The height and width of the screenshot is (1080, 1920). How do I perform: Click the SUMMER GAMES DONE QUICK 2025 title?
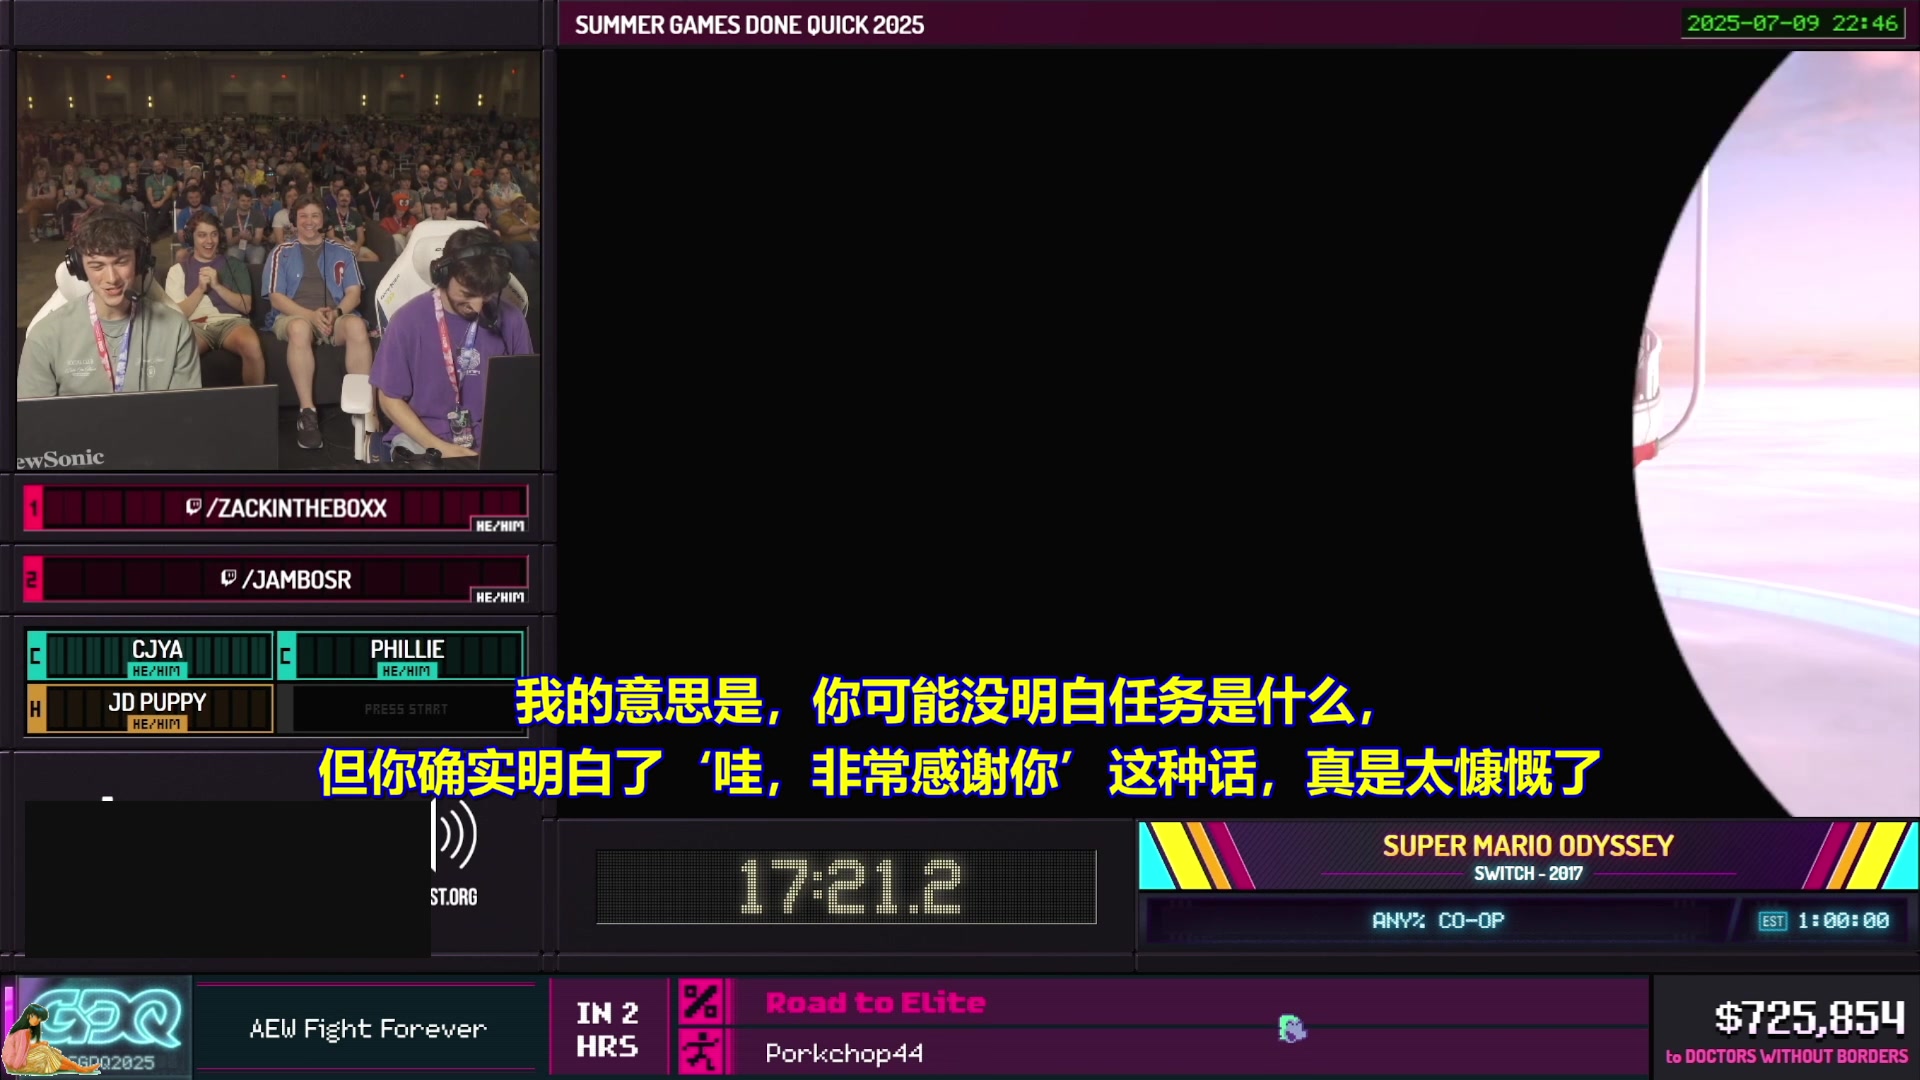click(749, 25)
